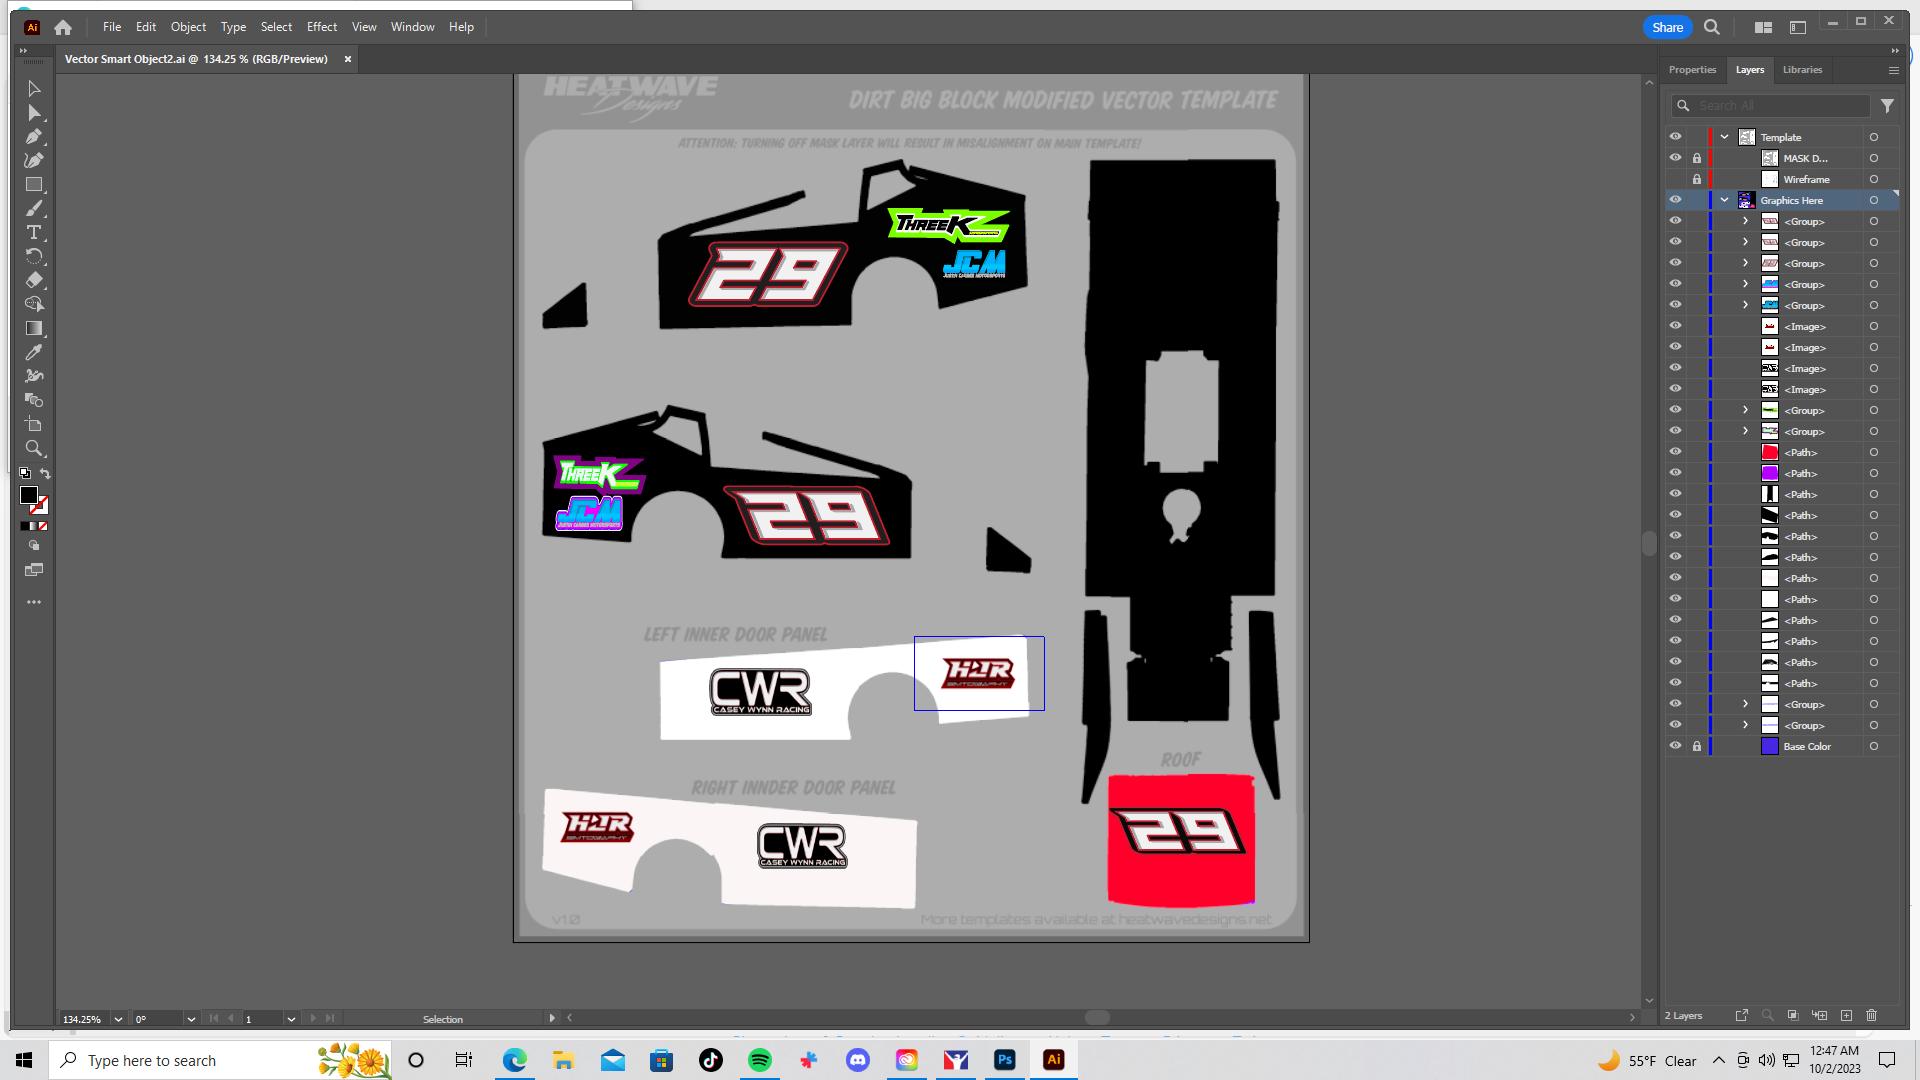This screenshot has width=1920, height=1080.
Task: Choose the Eyedropper tool
Action: 34,352
